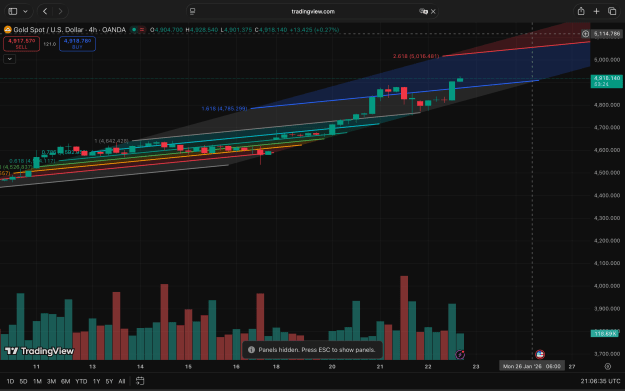Screen dimensions: 625x391
Task: Click the US flag economic event marker
Action: tap(540, 354)
